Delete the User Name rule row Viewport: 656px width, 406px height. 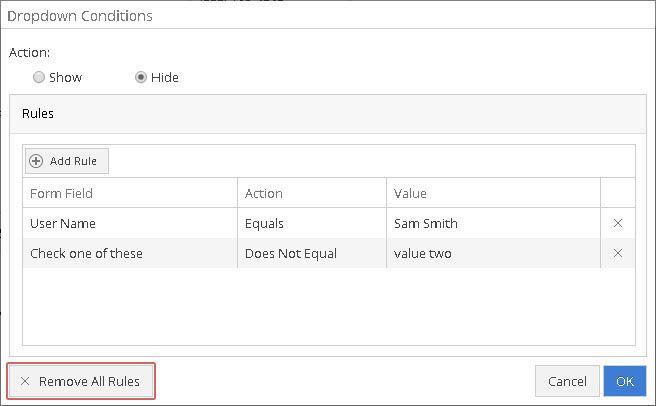click(618, 223)
